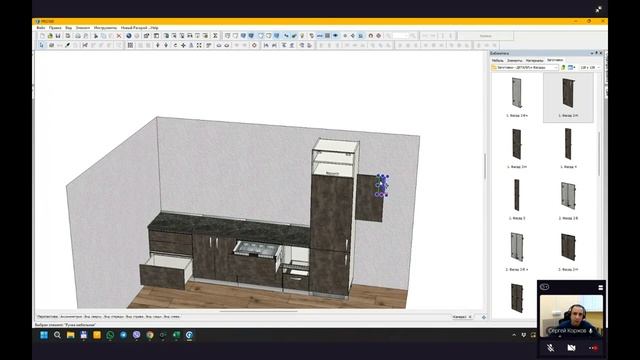This screenshot has width=640, height=360.
Task: Switch to Перспектива view tab
Action: tap(47, 317)
